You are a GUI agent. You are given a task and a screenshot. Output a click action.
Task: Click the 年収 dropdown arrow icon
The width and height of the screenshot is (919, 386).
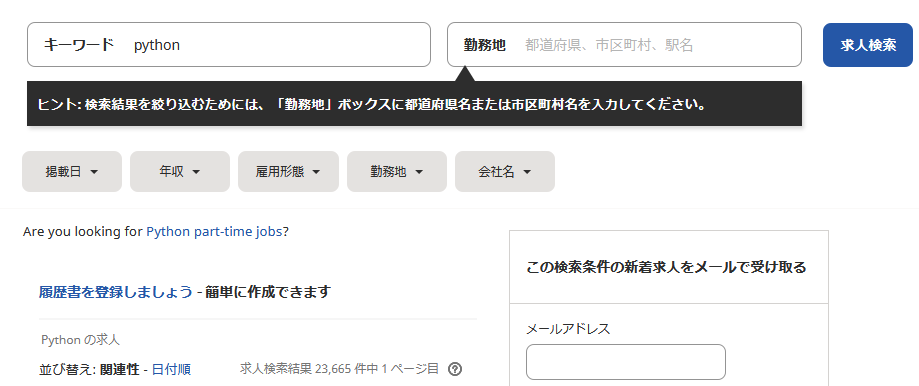[x=196, y=172]
